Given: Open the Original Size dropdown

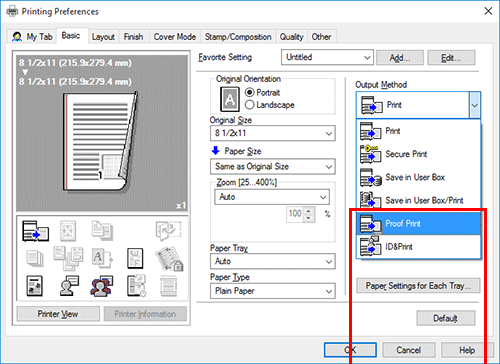Looking at the screenshot, I should click(273, 133).
